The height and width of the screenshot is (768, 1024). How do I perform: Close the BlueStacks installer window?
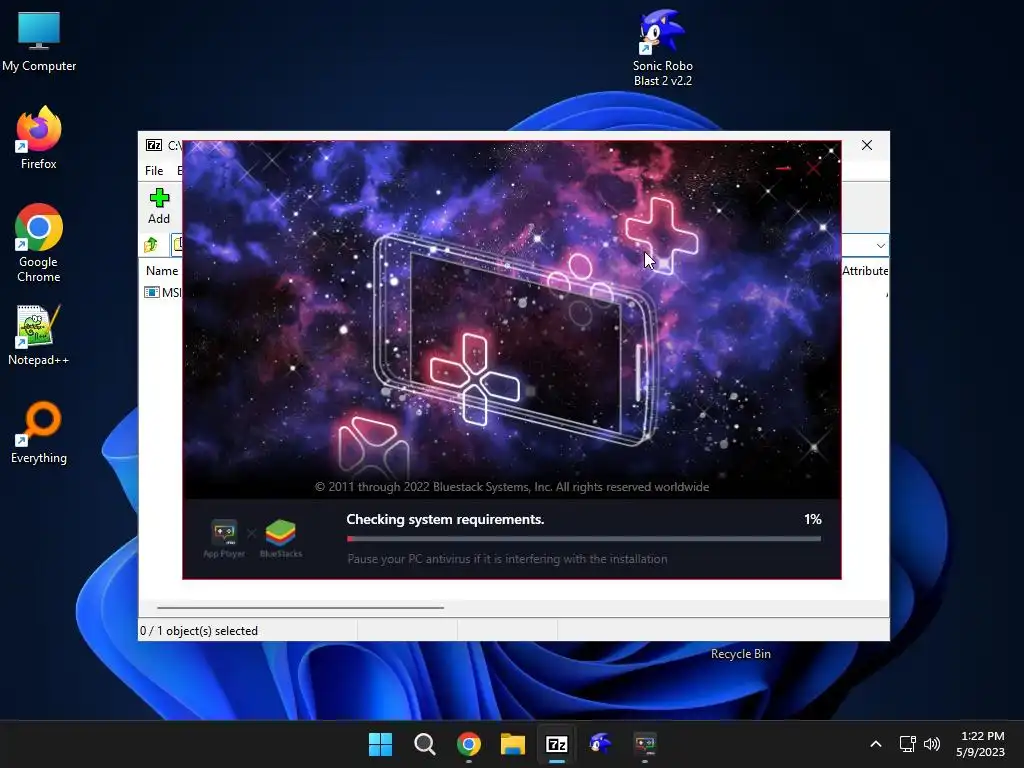(x=814, y=168)
